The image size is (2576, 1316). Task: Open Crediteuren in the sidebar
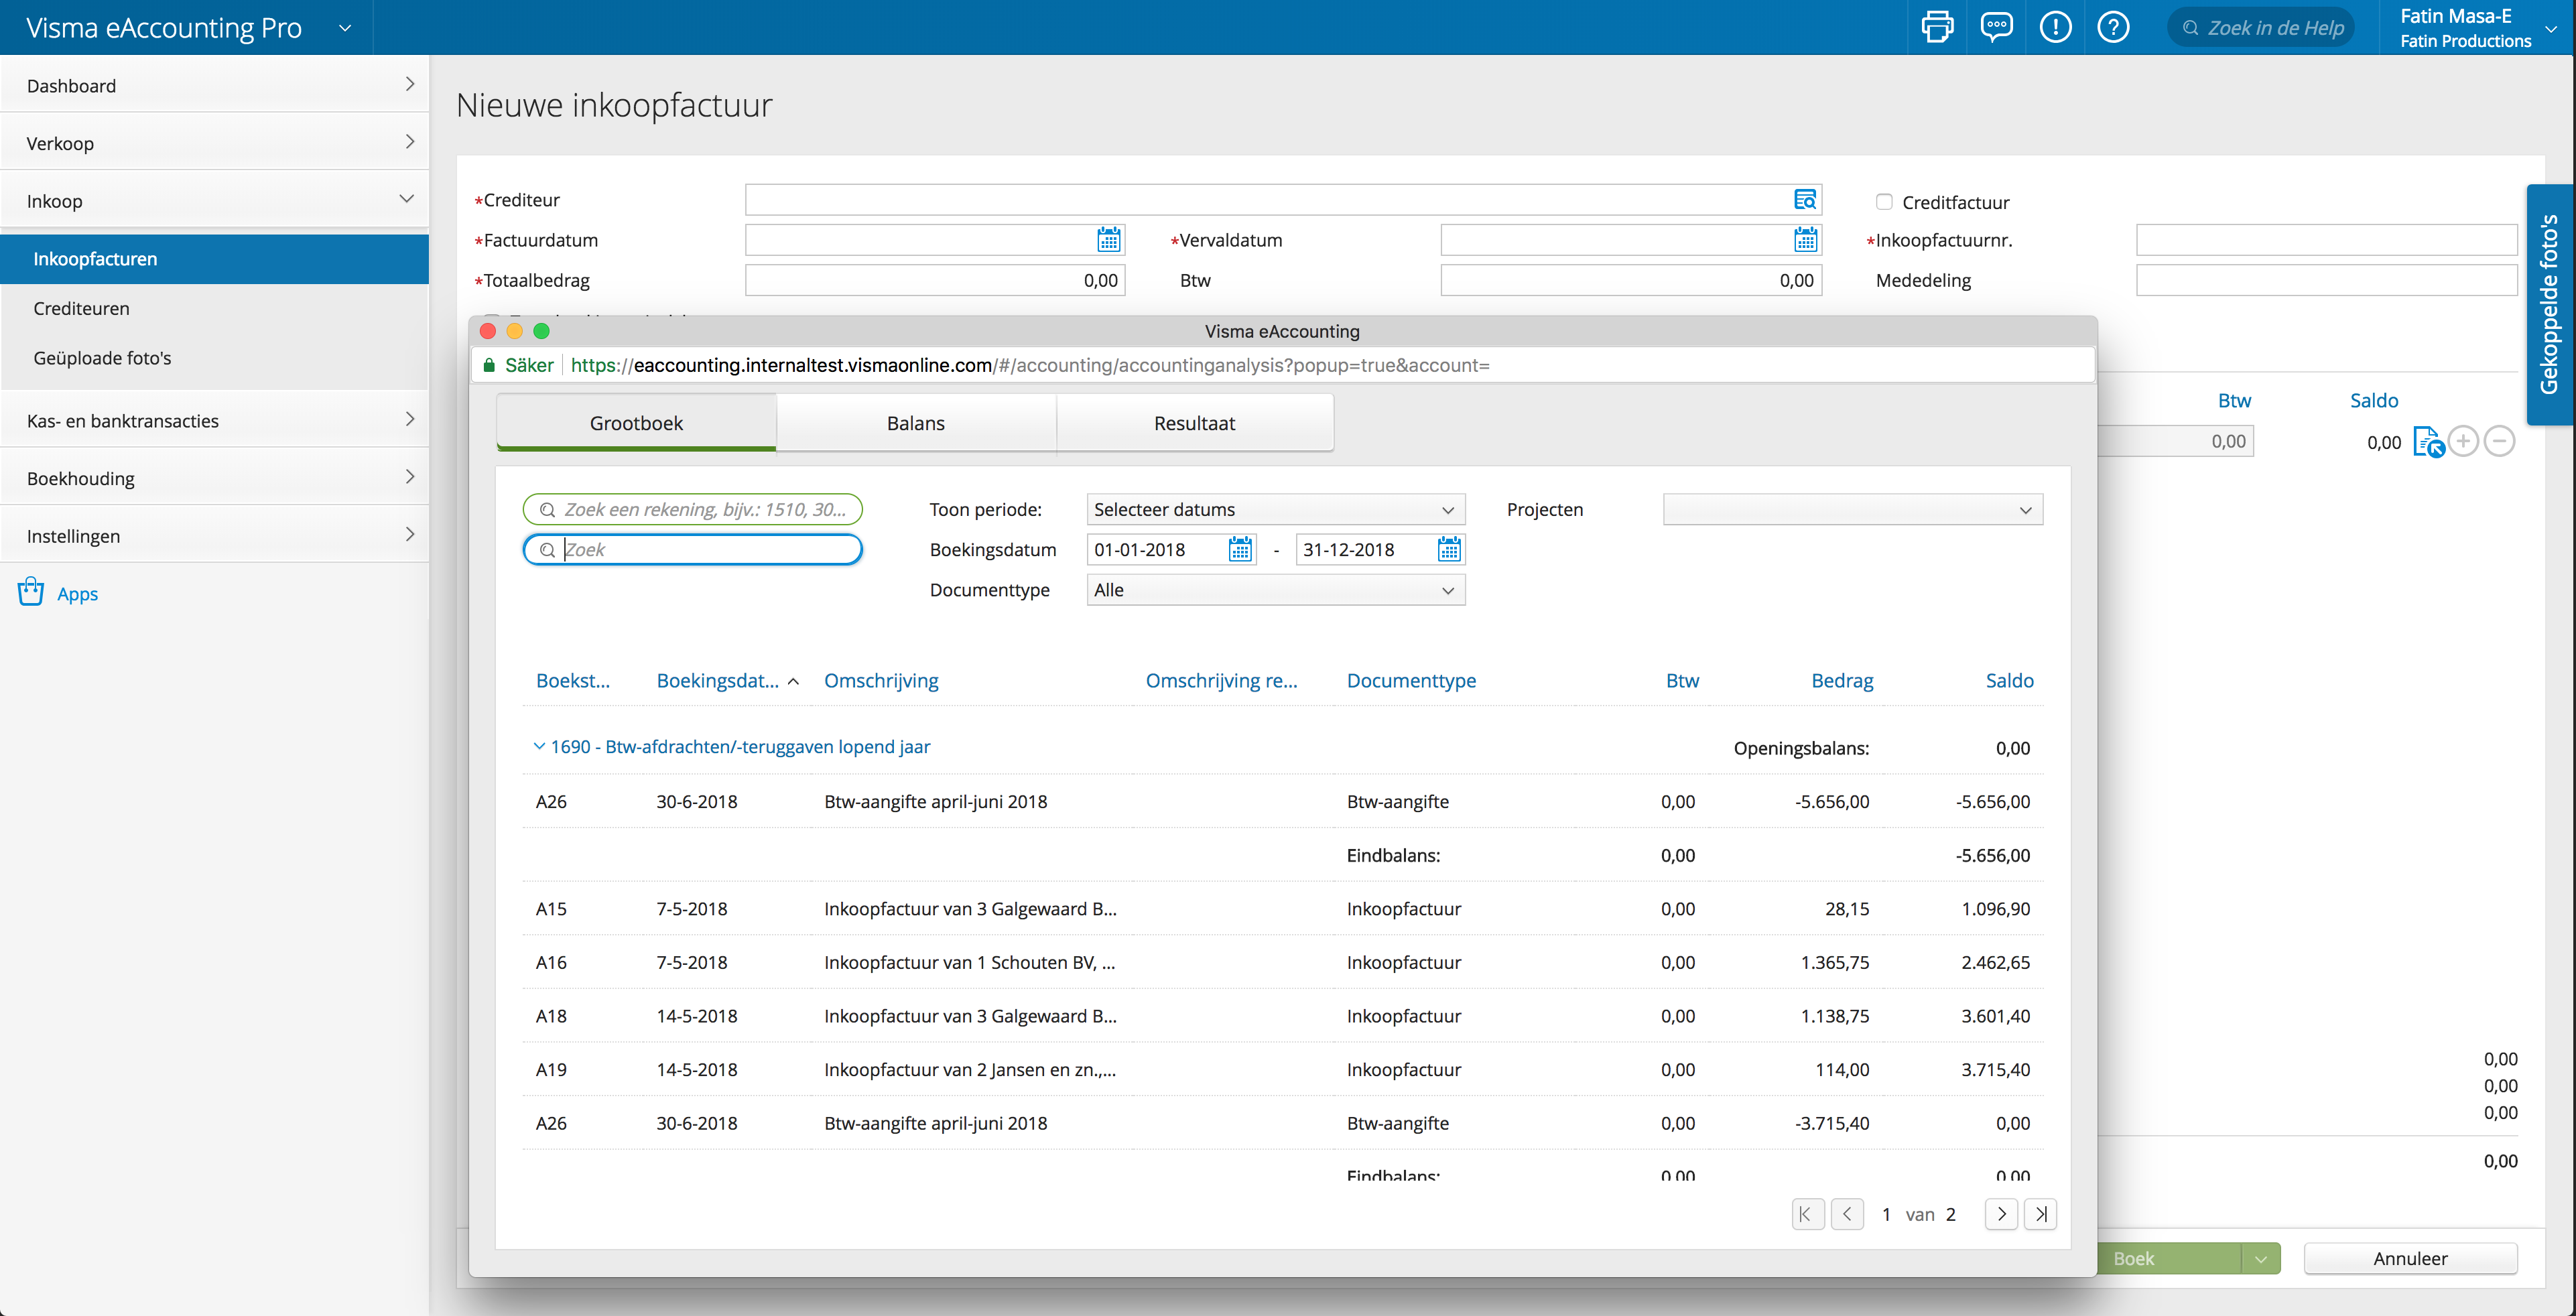click(81, 308)
